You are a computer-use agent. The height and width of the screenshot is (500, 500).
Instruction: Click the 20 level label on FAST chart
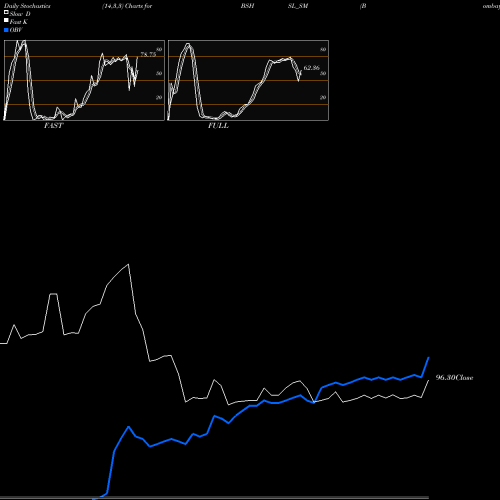click(x=159, y=97)
